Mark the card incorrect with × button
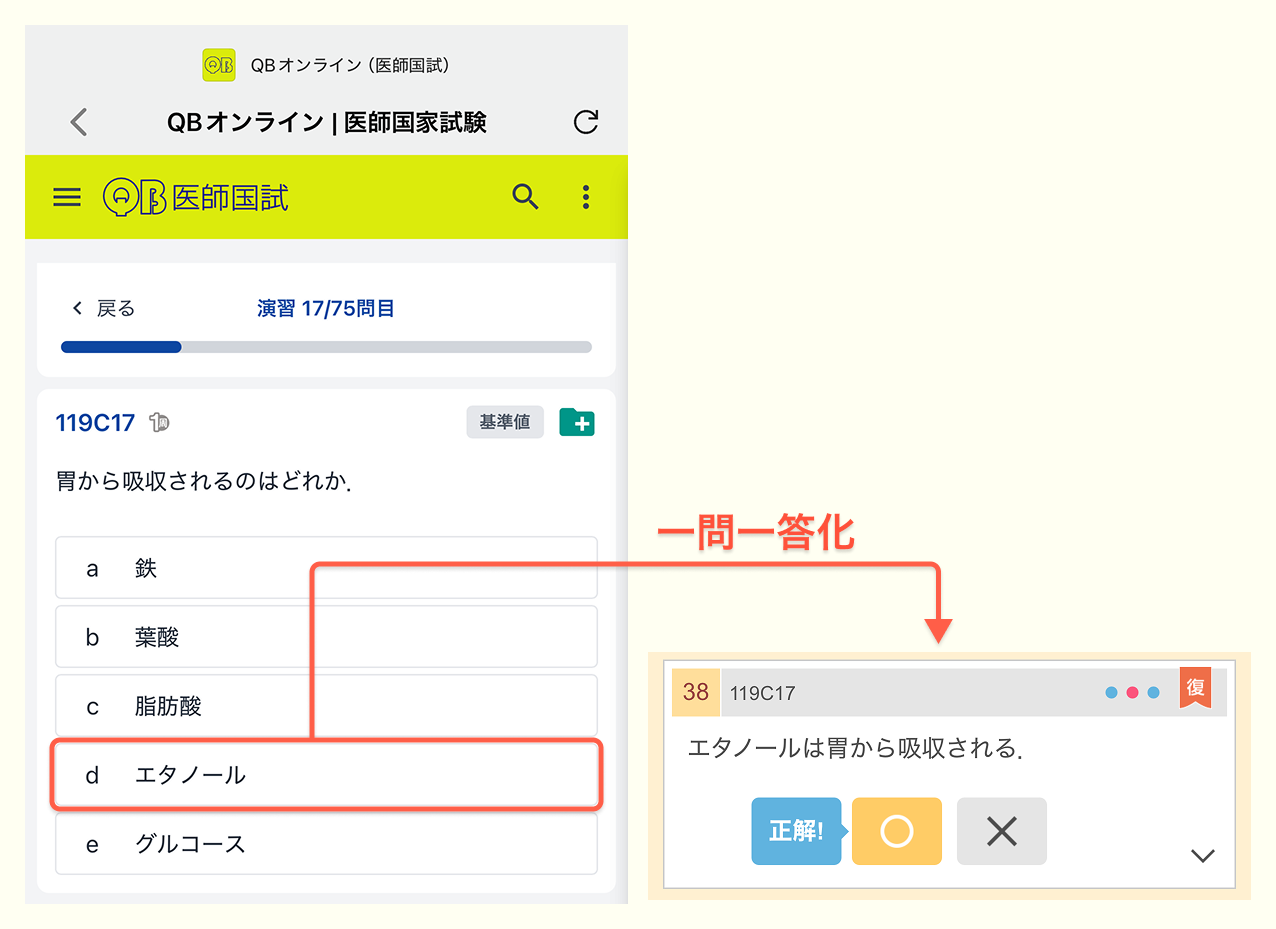The image size is (1276, 929). (1001, 831)
